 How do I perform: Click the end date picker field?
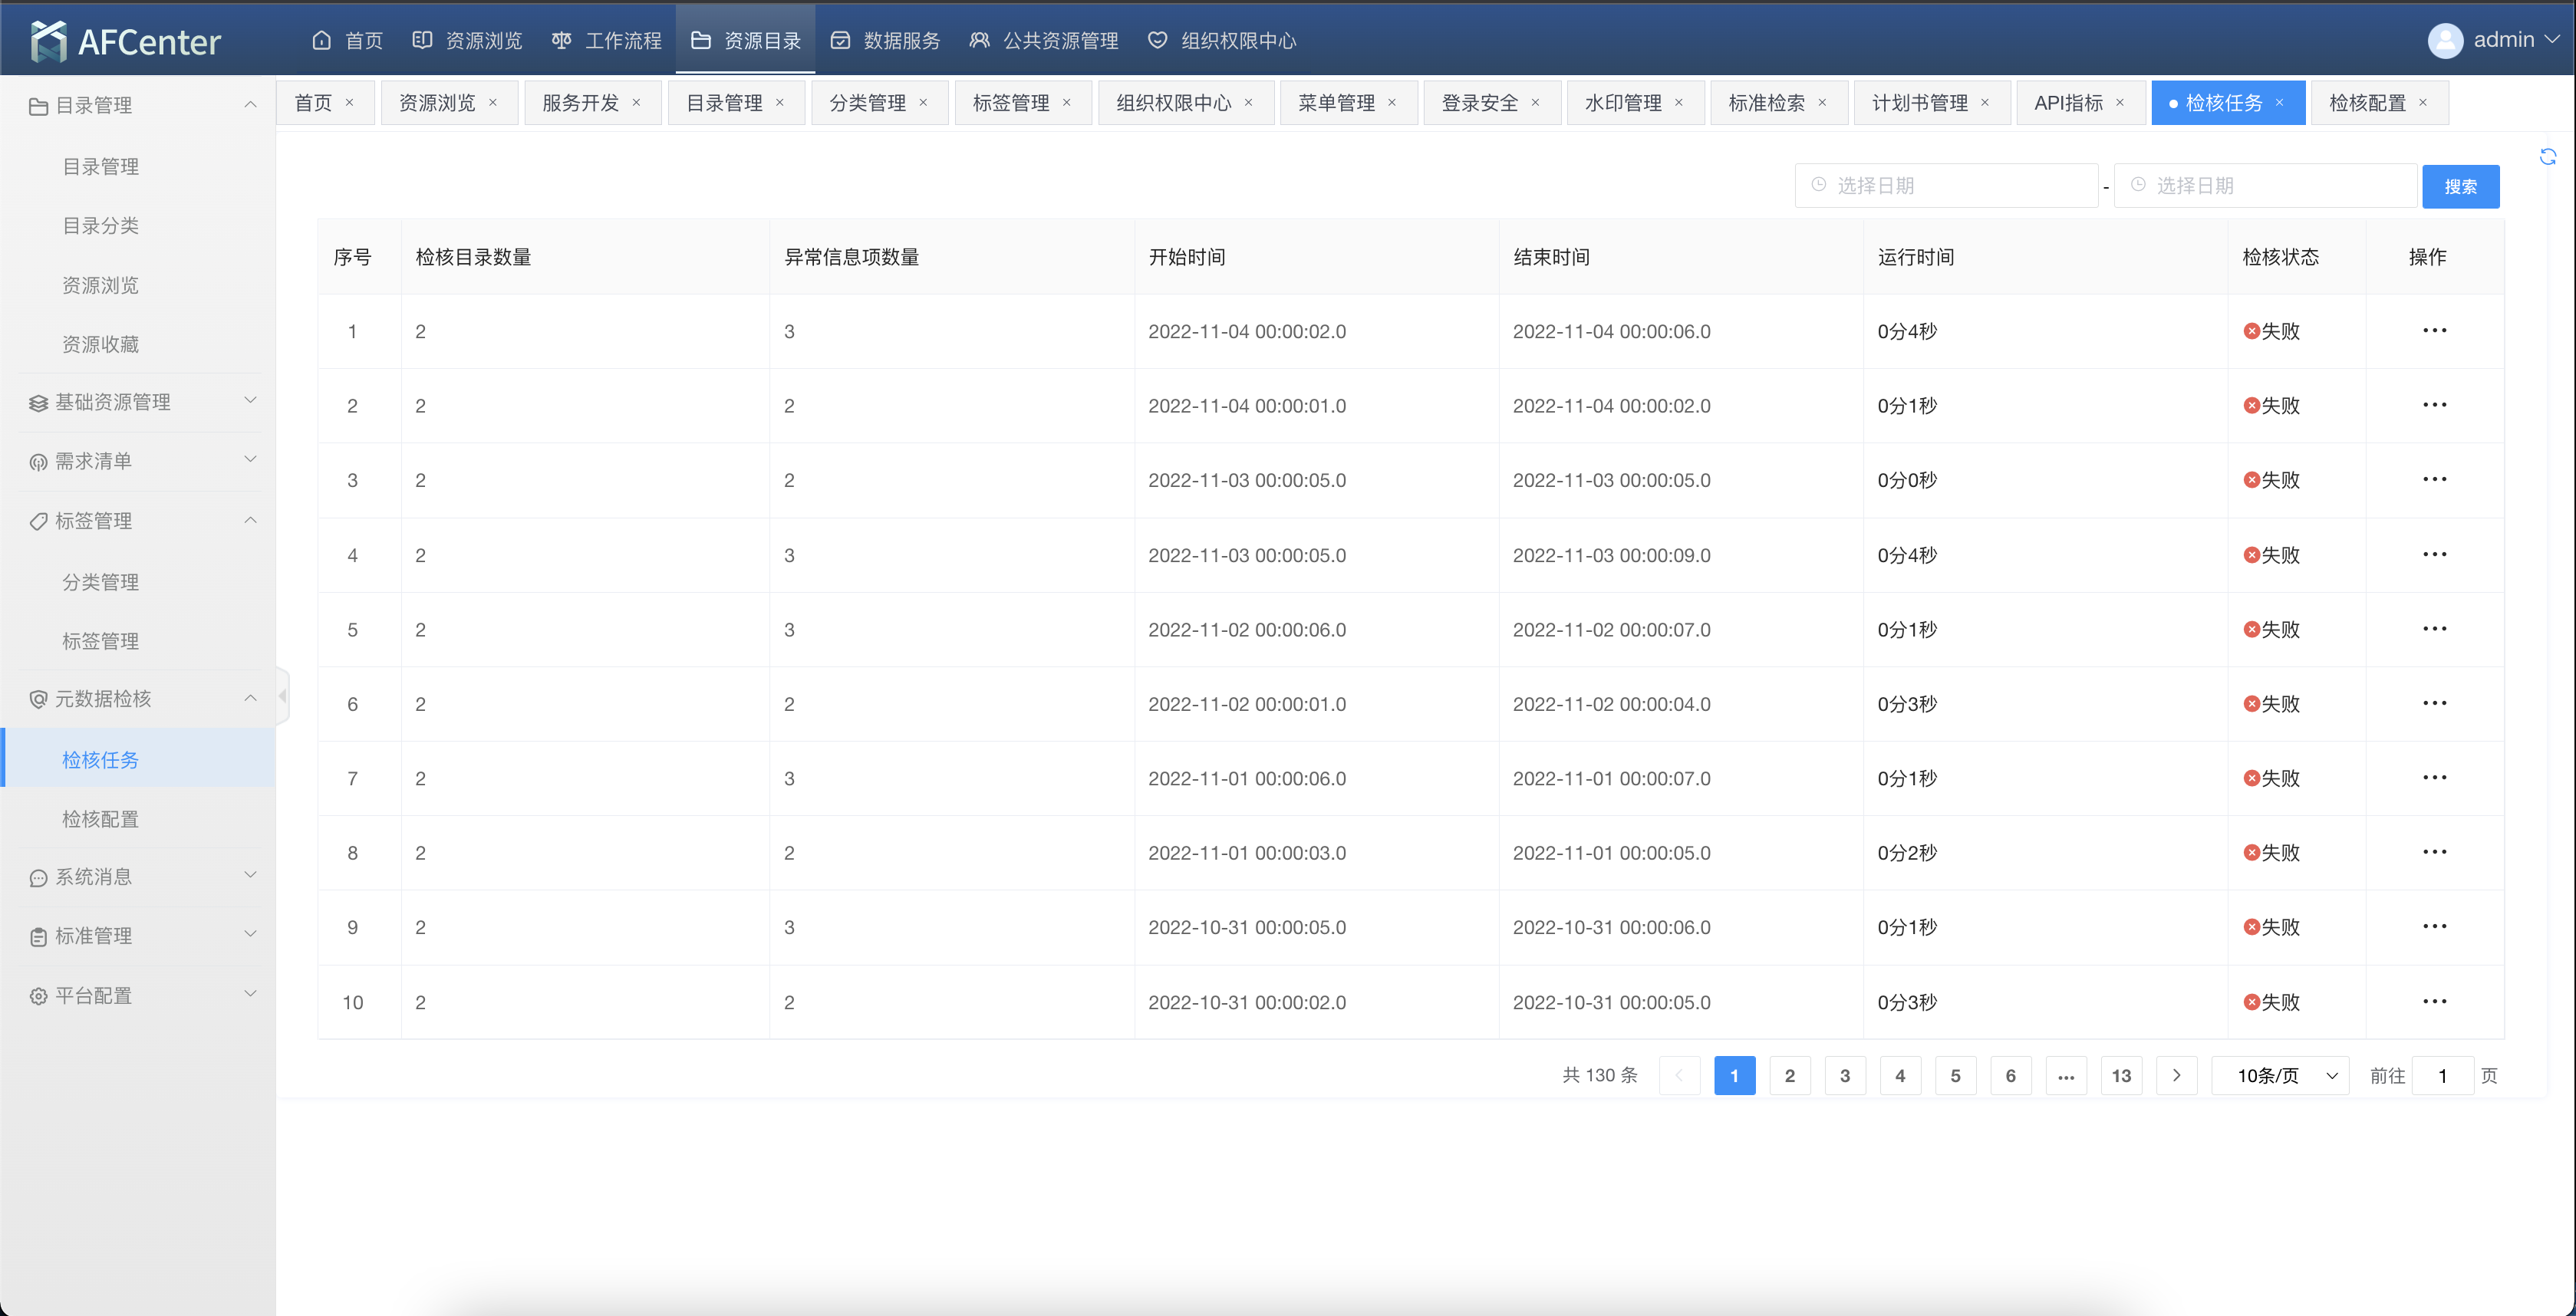pyautogui.click(x=2264, y=185)
